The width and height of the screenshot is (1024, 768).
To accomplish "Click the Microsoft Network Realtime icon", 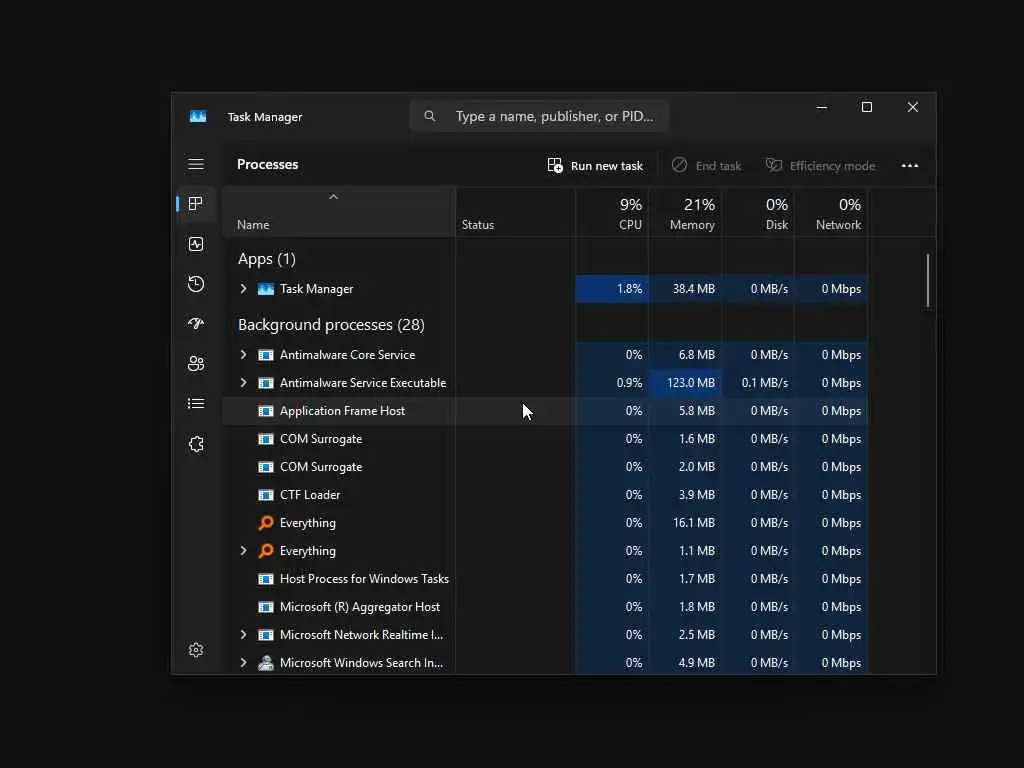I will pyautogui.click(x=266, y=635).
